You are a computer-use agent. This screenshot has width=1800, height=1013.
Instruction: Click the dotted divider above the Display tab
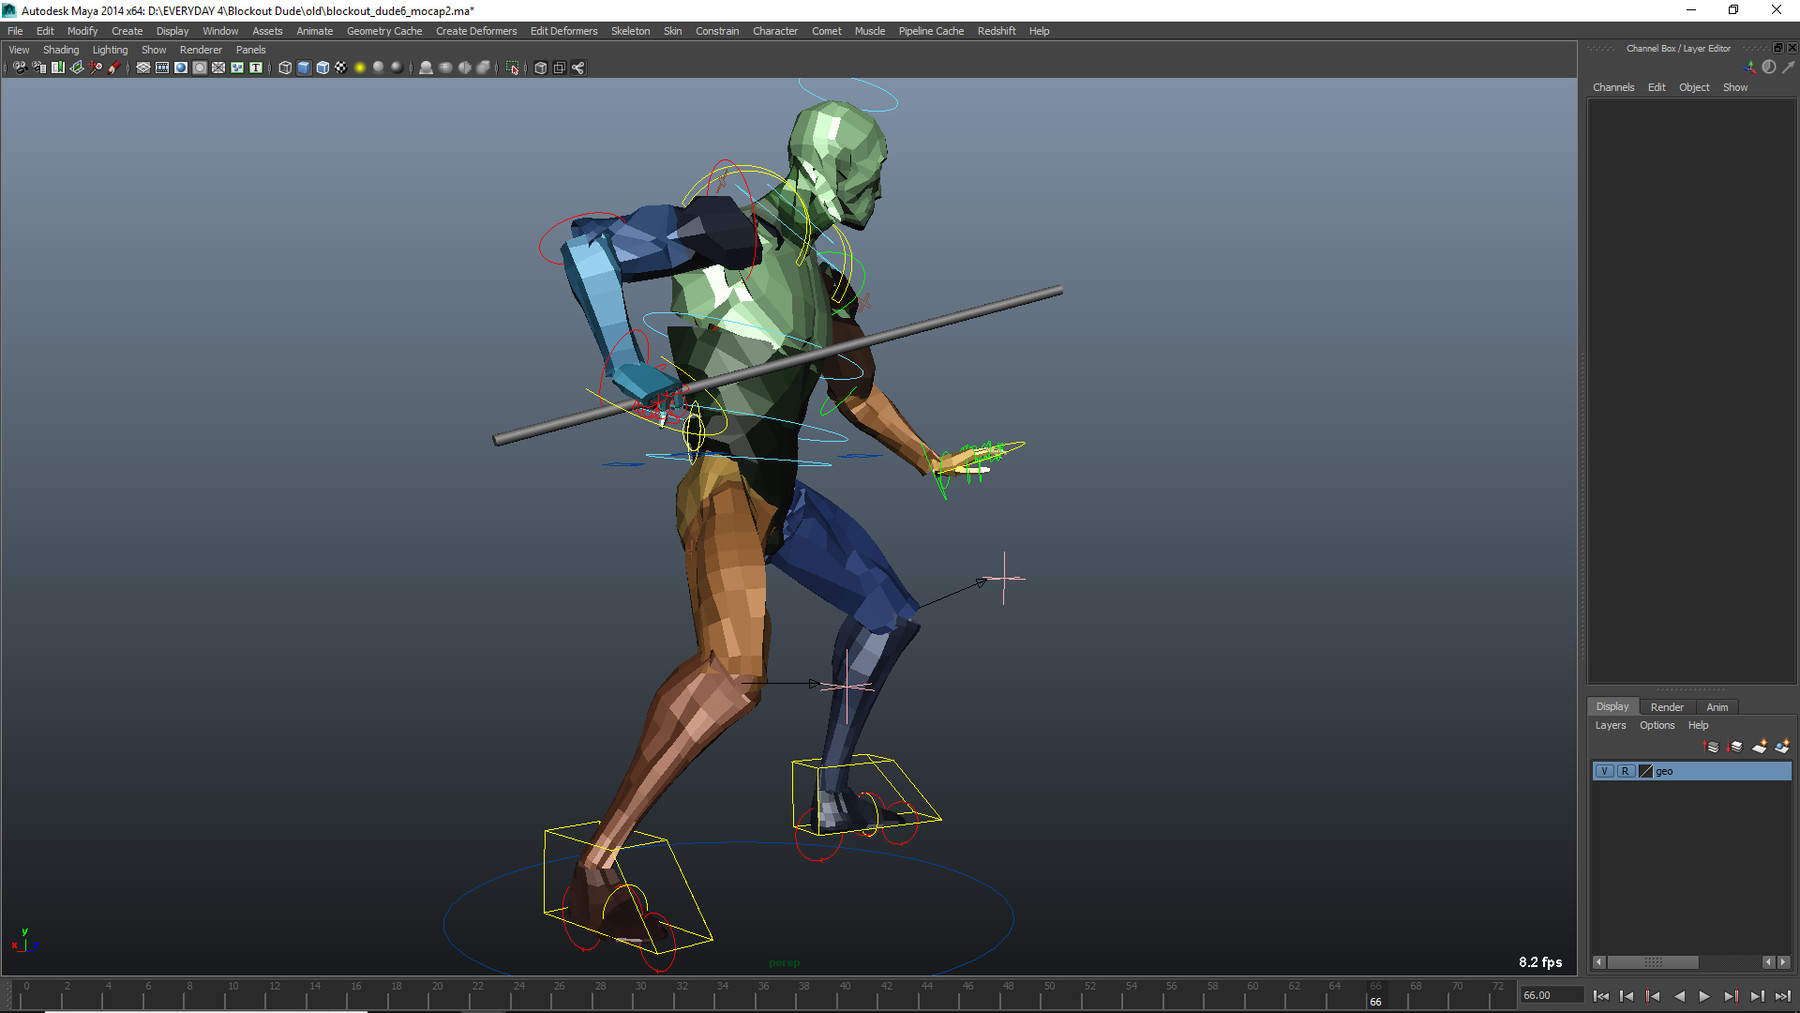1690,689
